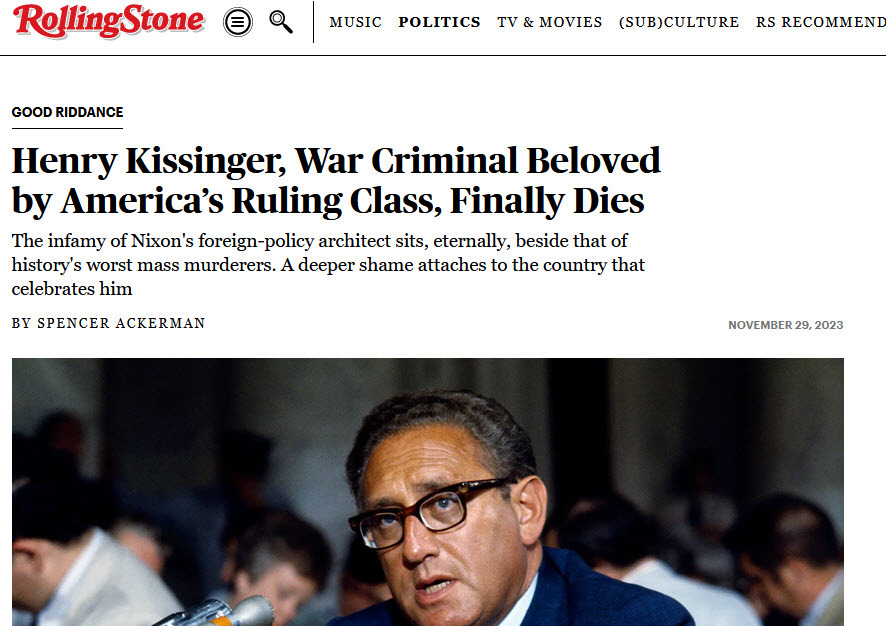The image size is (886, 626).
Task: Click the Rolling Stone logo
Action: [x=105, y=19]
